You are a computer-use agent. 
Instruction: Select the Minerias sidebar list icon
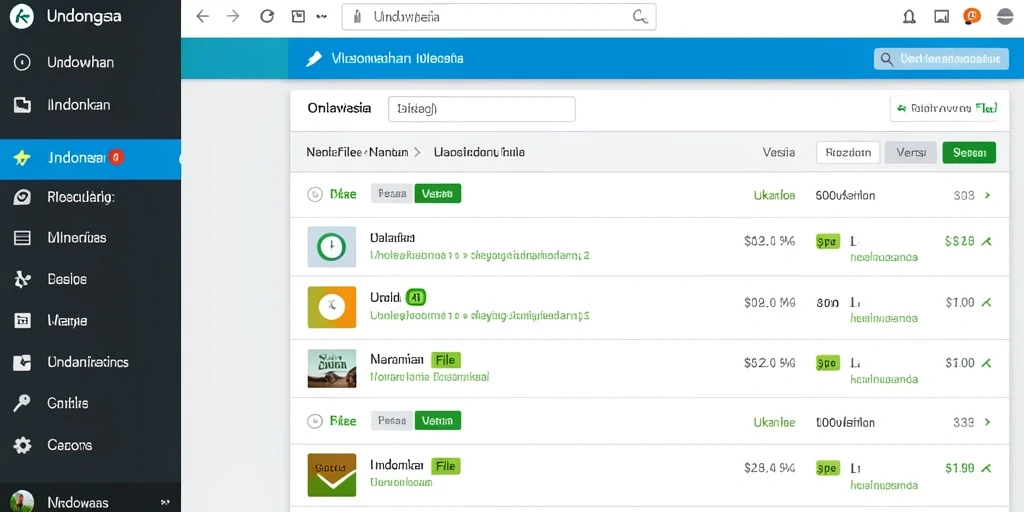[22, 238]
